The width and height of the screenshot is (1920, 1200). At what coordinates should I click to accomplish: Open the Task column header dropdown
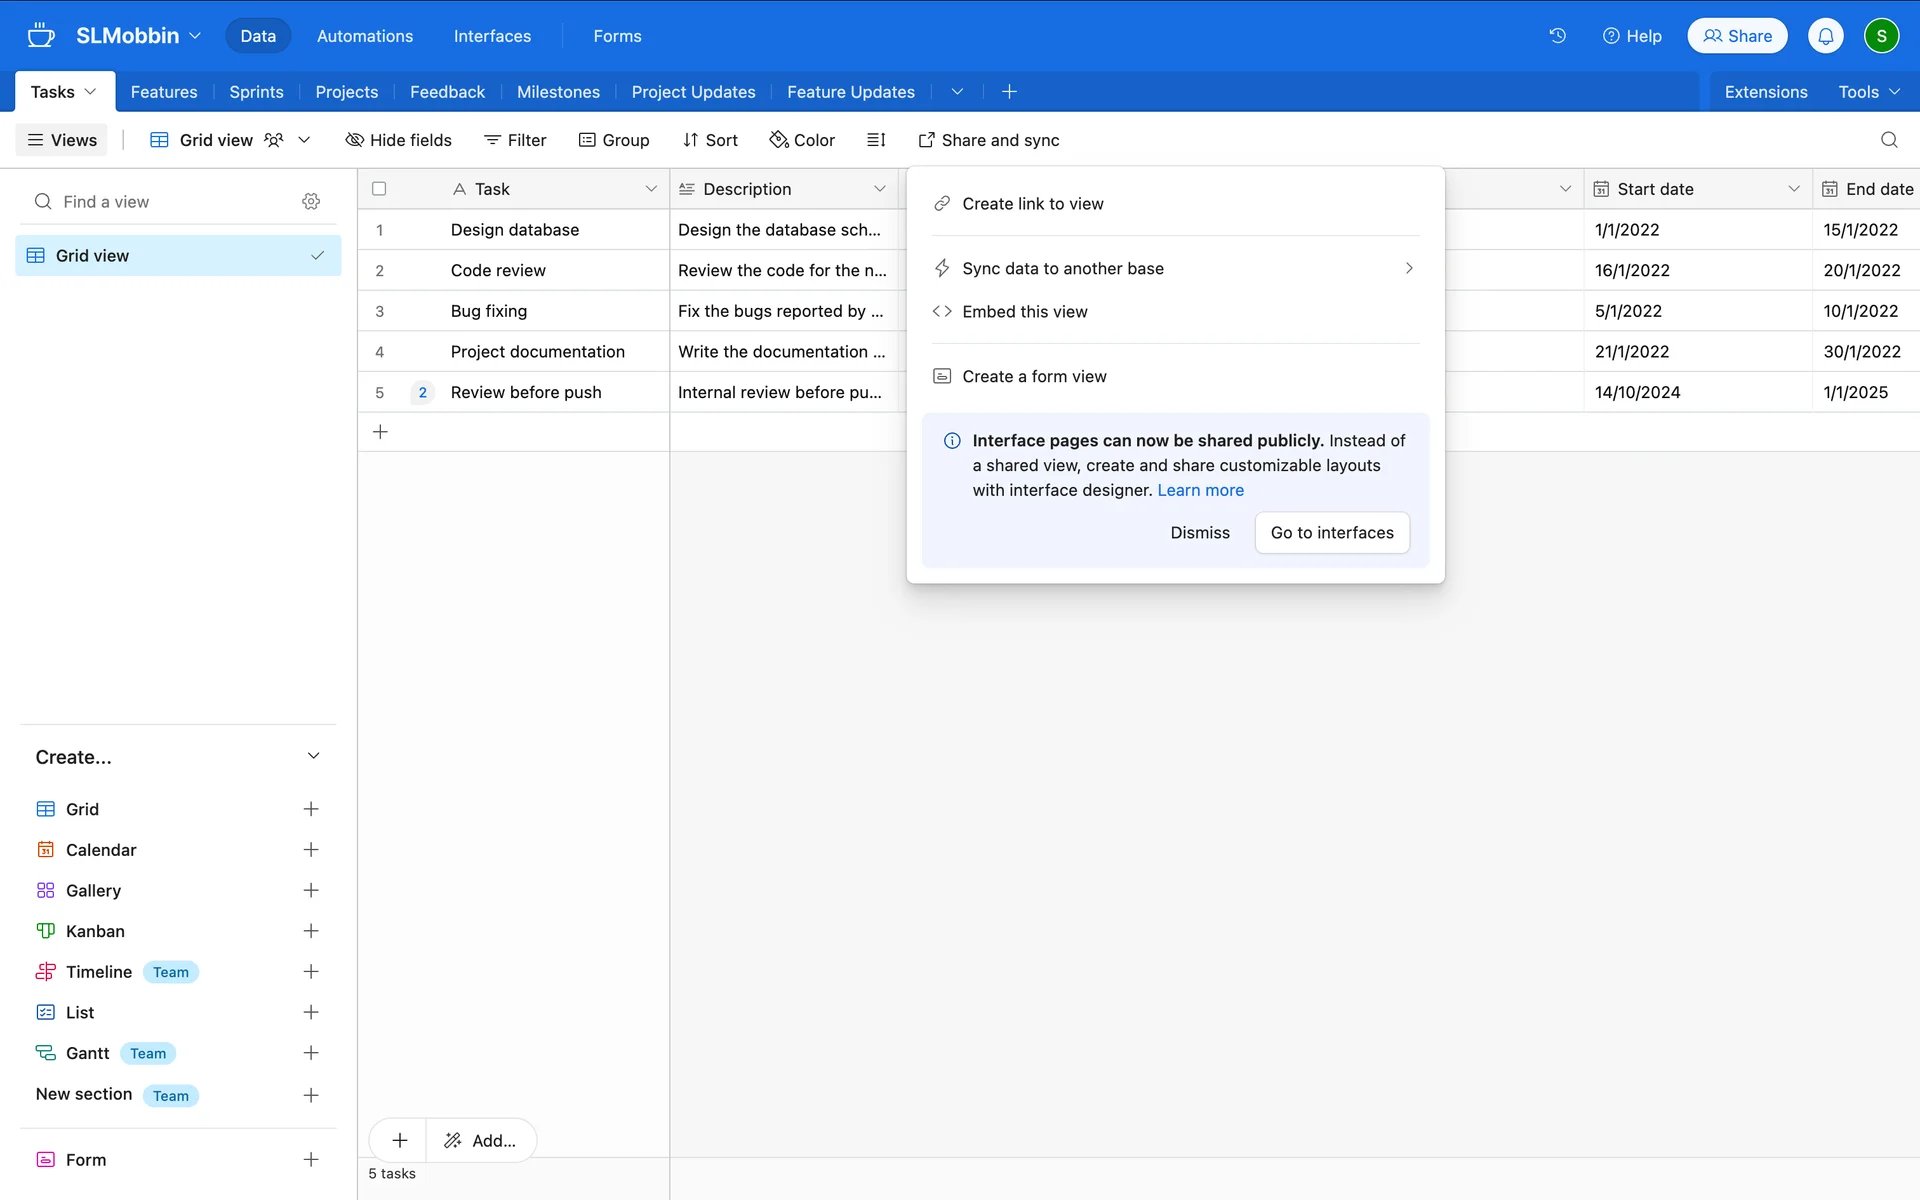pyautogui.click(x=651, y=189)
